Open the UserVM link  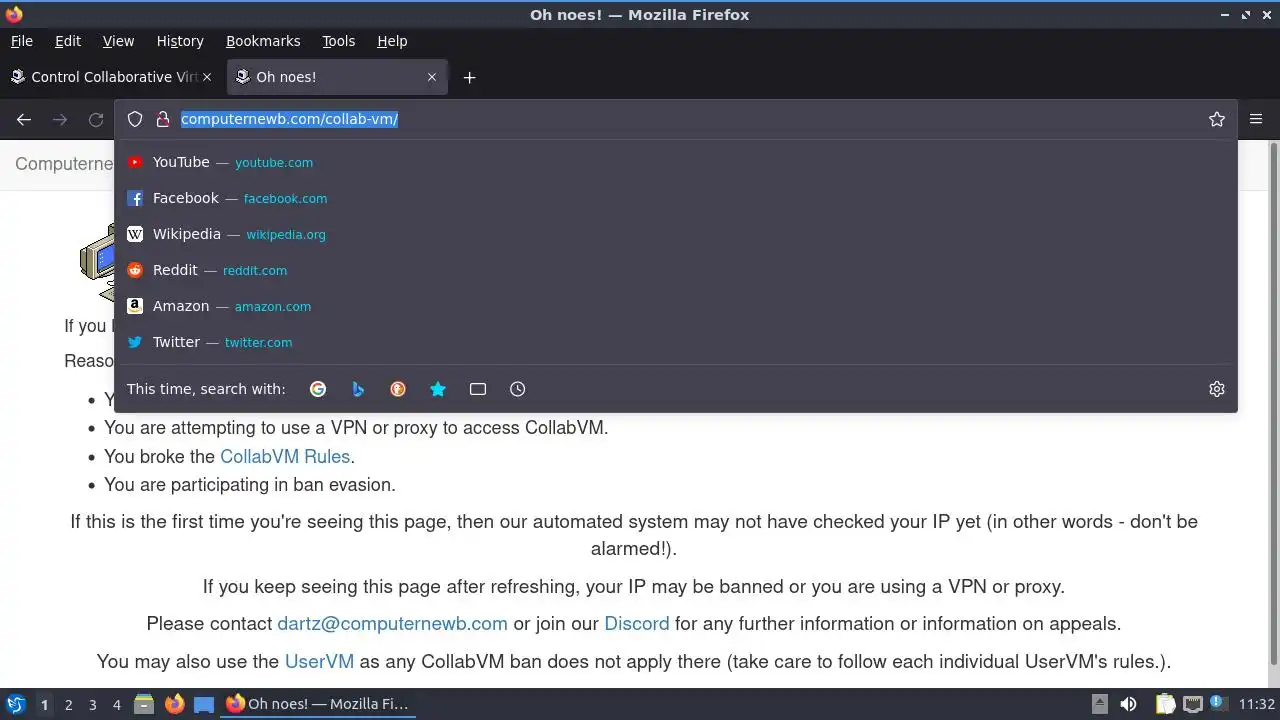point(319,661)
